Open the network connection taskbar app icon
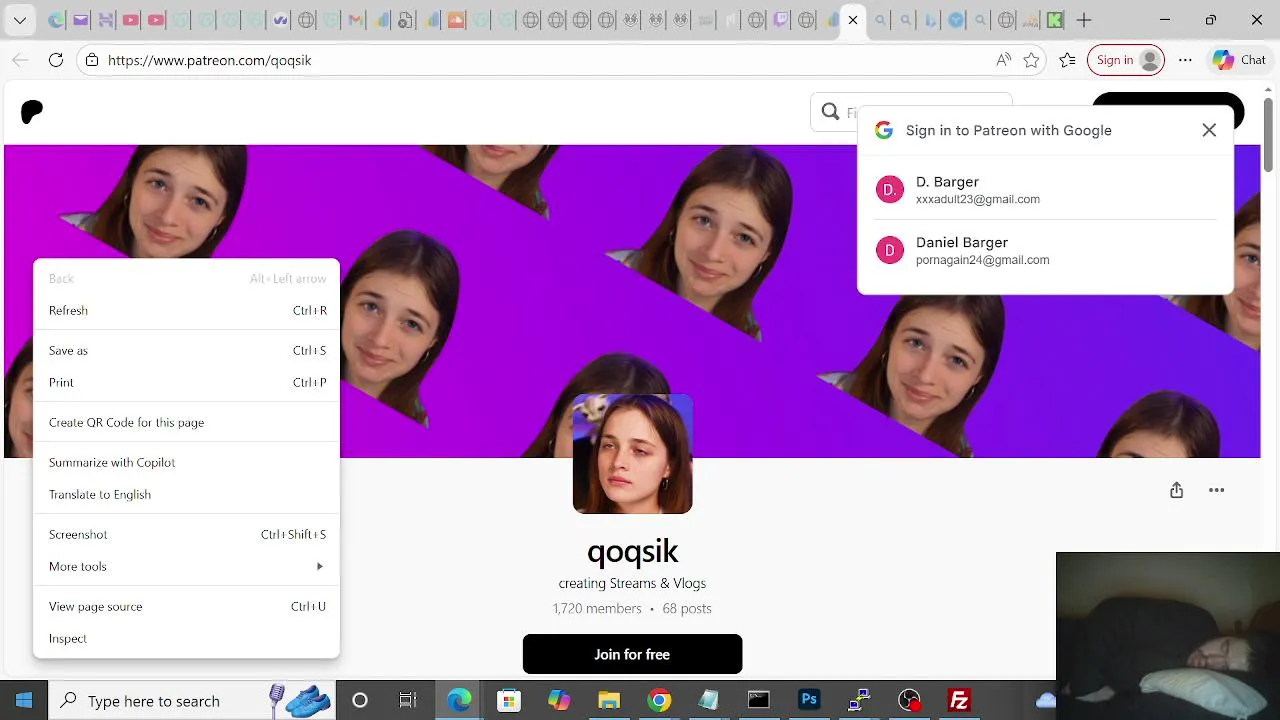 [x=859, y=700]
